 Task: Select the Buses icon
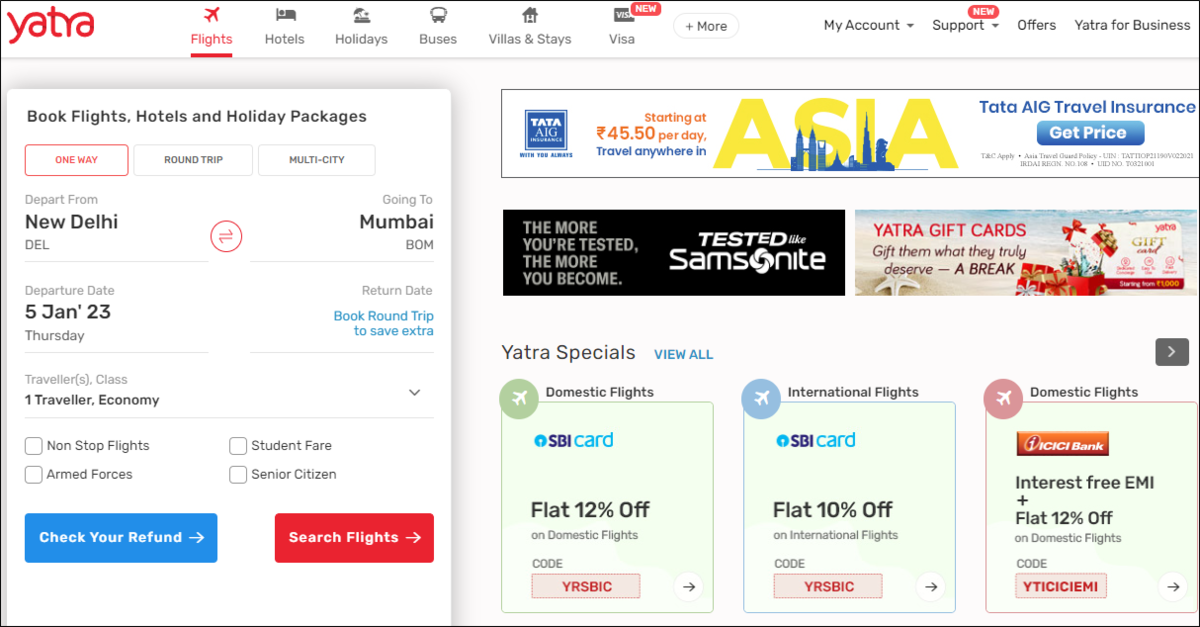click(438, 15)
